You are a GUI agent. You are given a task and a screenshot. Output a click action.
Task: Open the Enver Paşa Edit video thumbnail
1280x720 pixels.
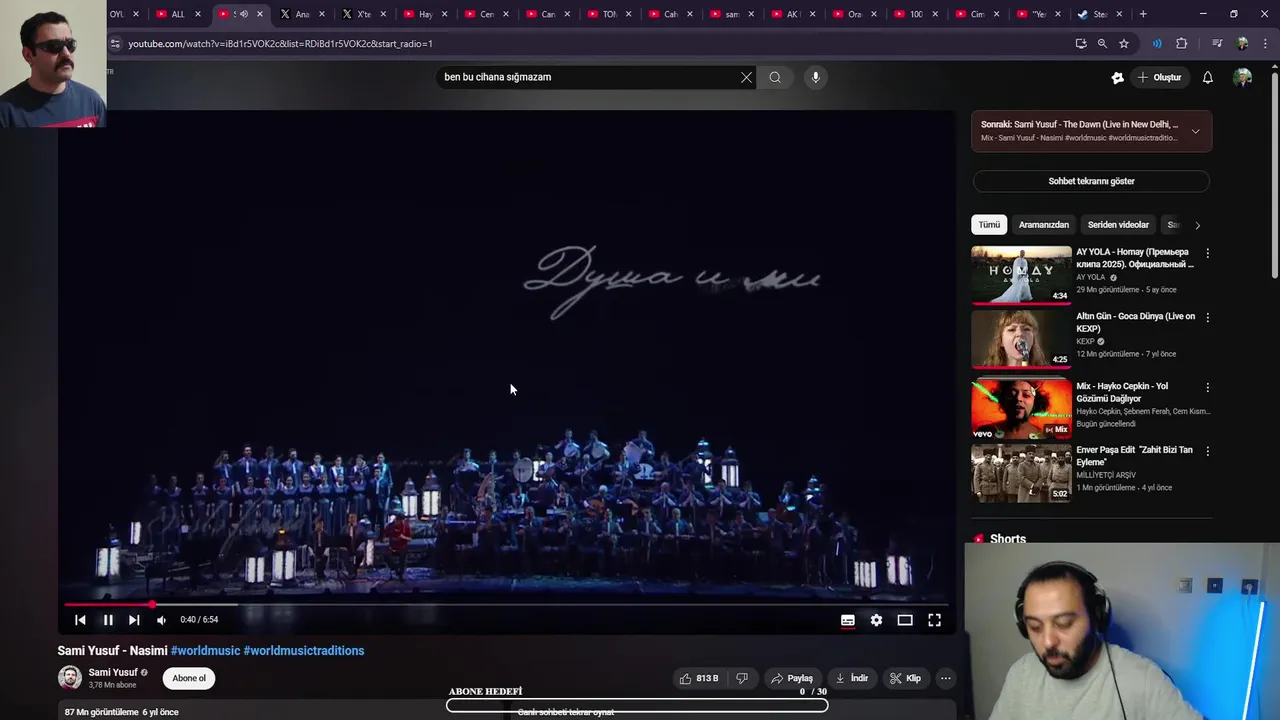click(x=1021, y=472)
